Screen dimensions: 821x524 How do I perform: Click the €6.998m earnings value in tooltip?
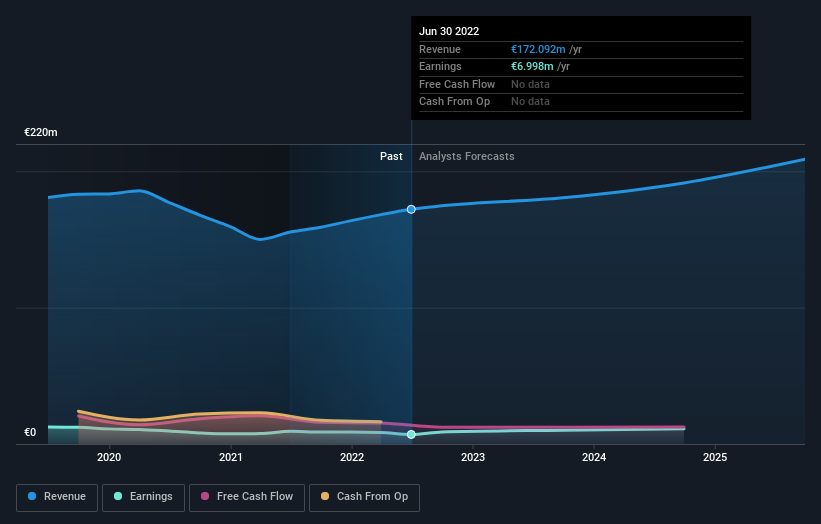click(x=532, y=66)
